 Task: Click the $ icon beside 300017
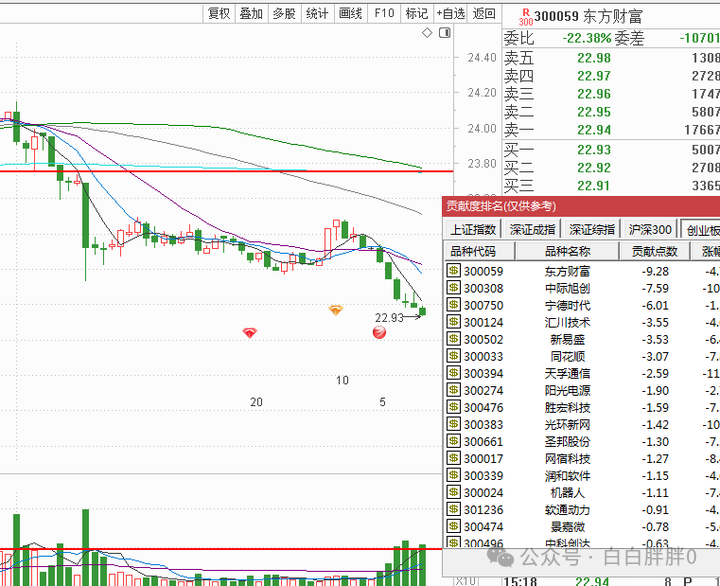point(453,457)
